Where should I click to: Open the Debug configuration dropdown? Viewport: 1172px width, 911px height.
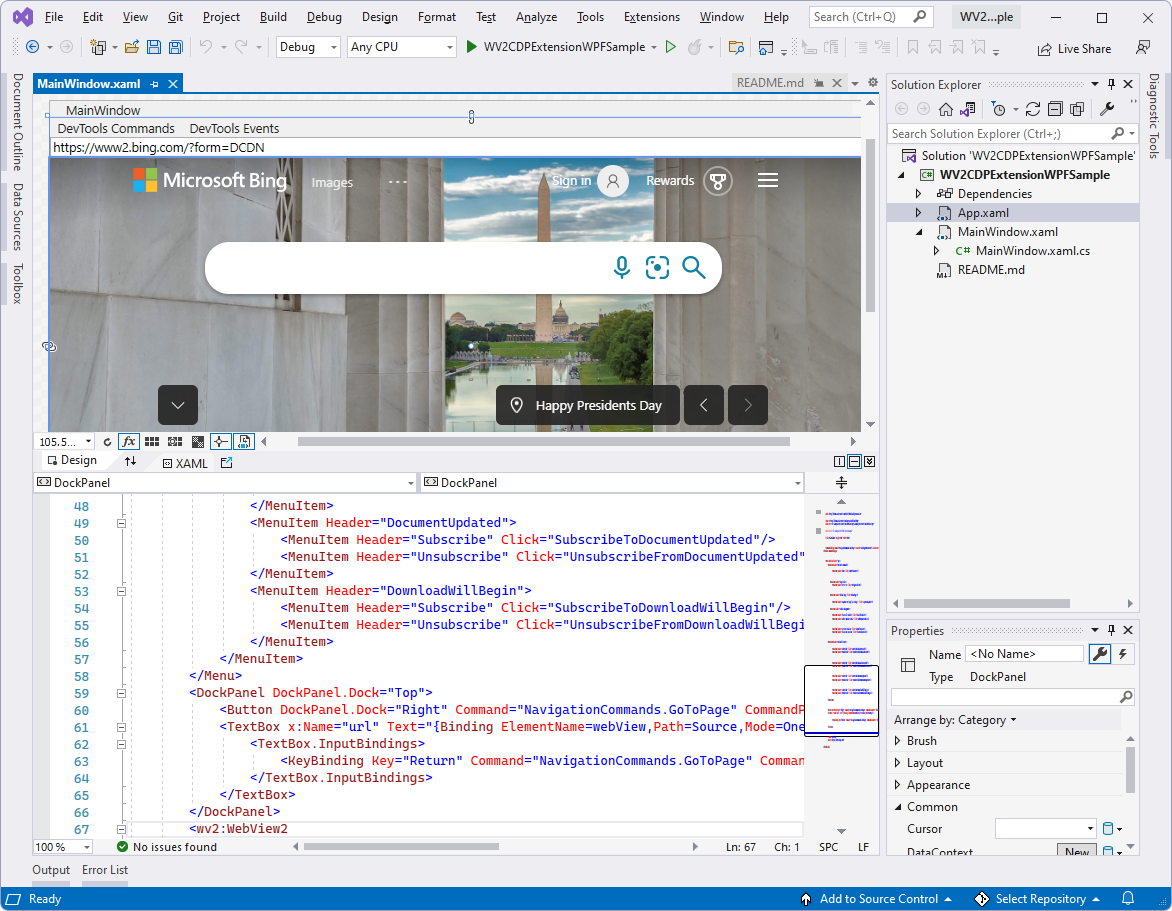pyautogui.click(x=307, y=46)
